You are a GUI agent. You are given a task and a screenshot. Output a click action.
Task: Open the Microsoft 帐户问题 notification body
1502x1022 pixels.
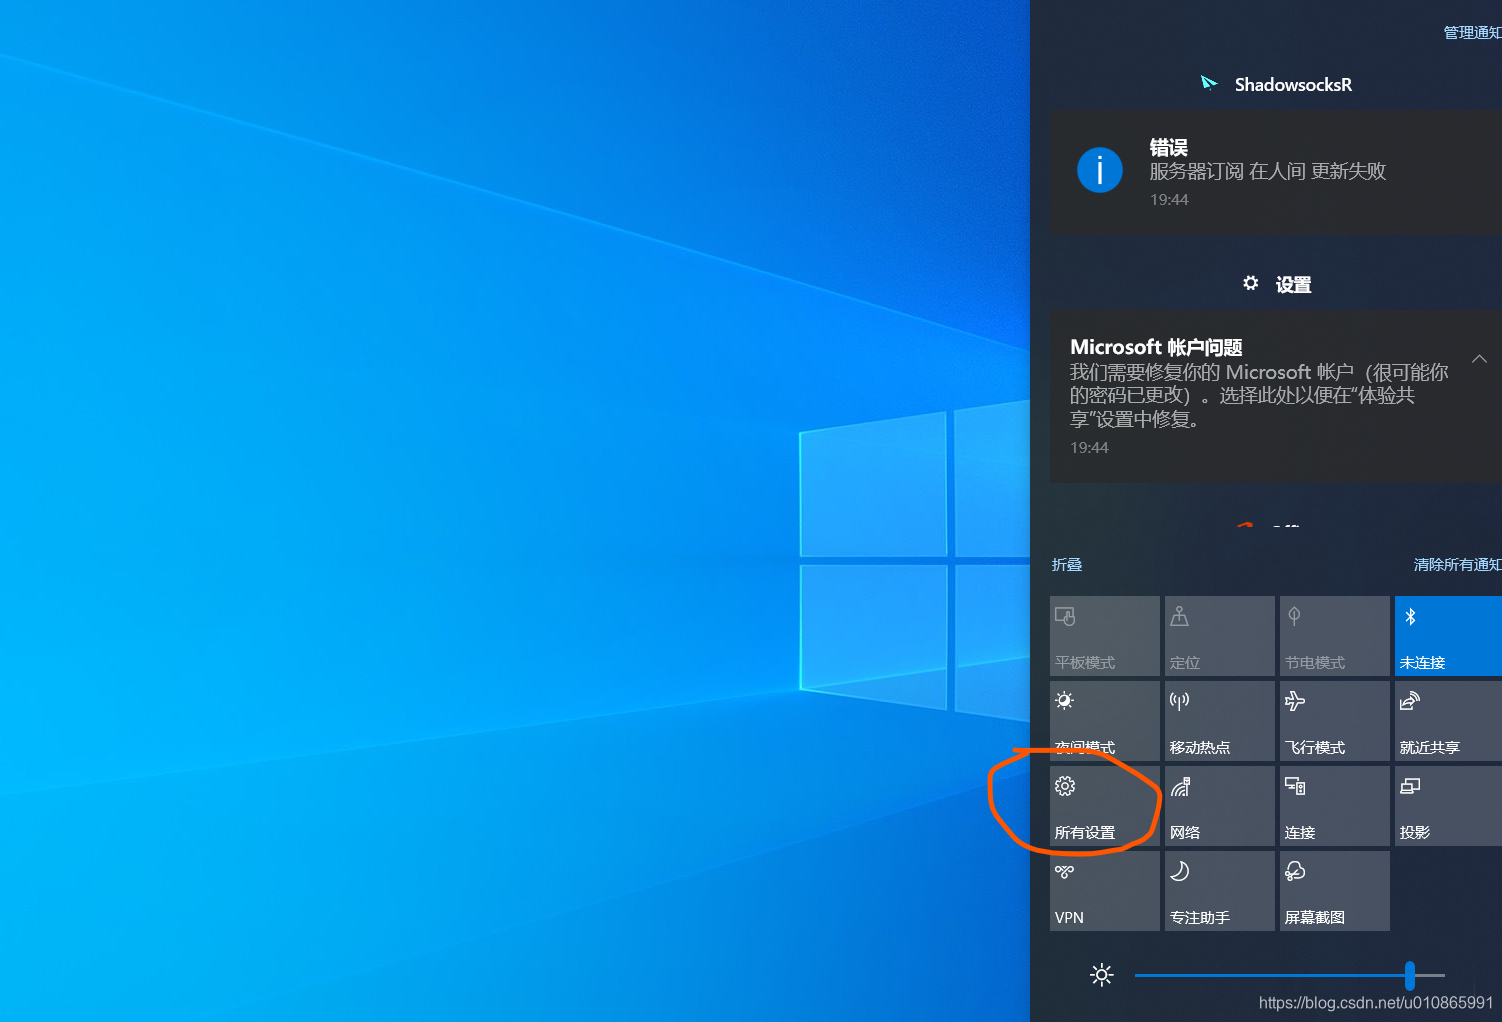(1276, 397)
